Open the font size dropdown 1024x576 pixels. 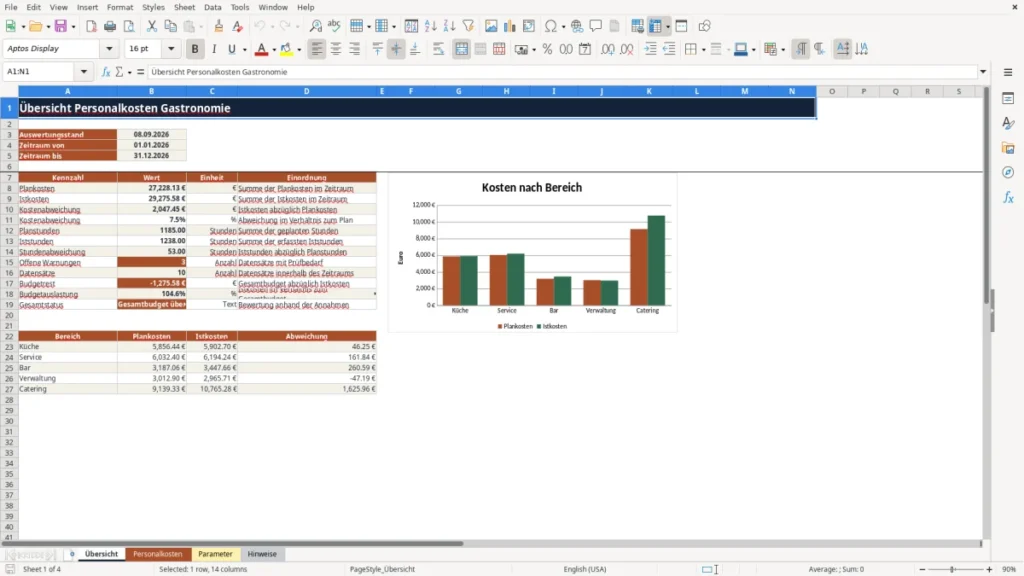(171, 49)
